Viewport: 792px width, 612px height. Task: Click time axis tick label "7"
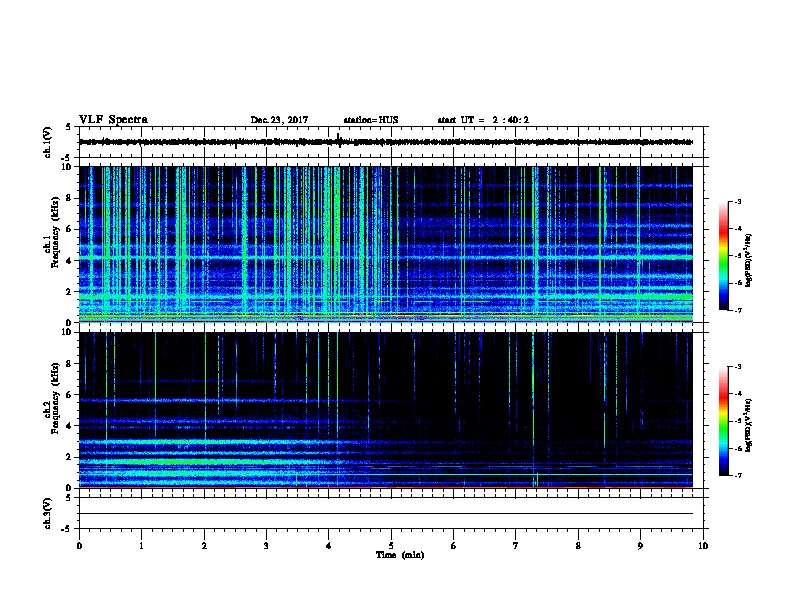[x=516, y=546]
